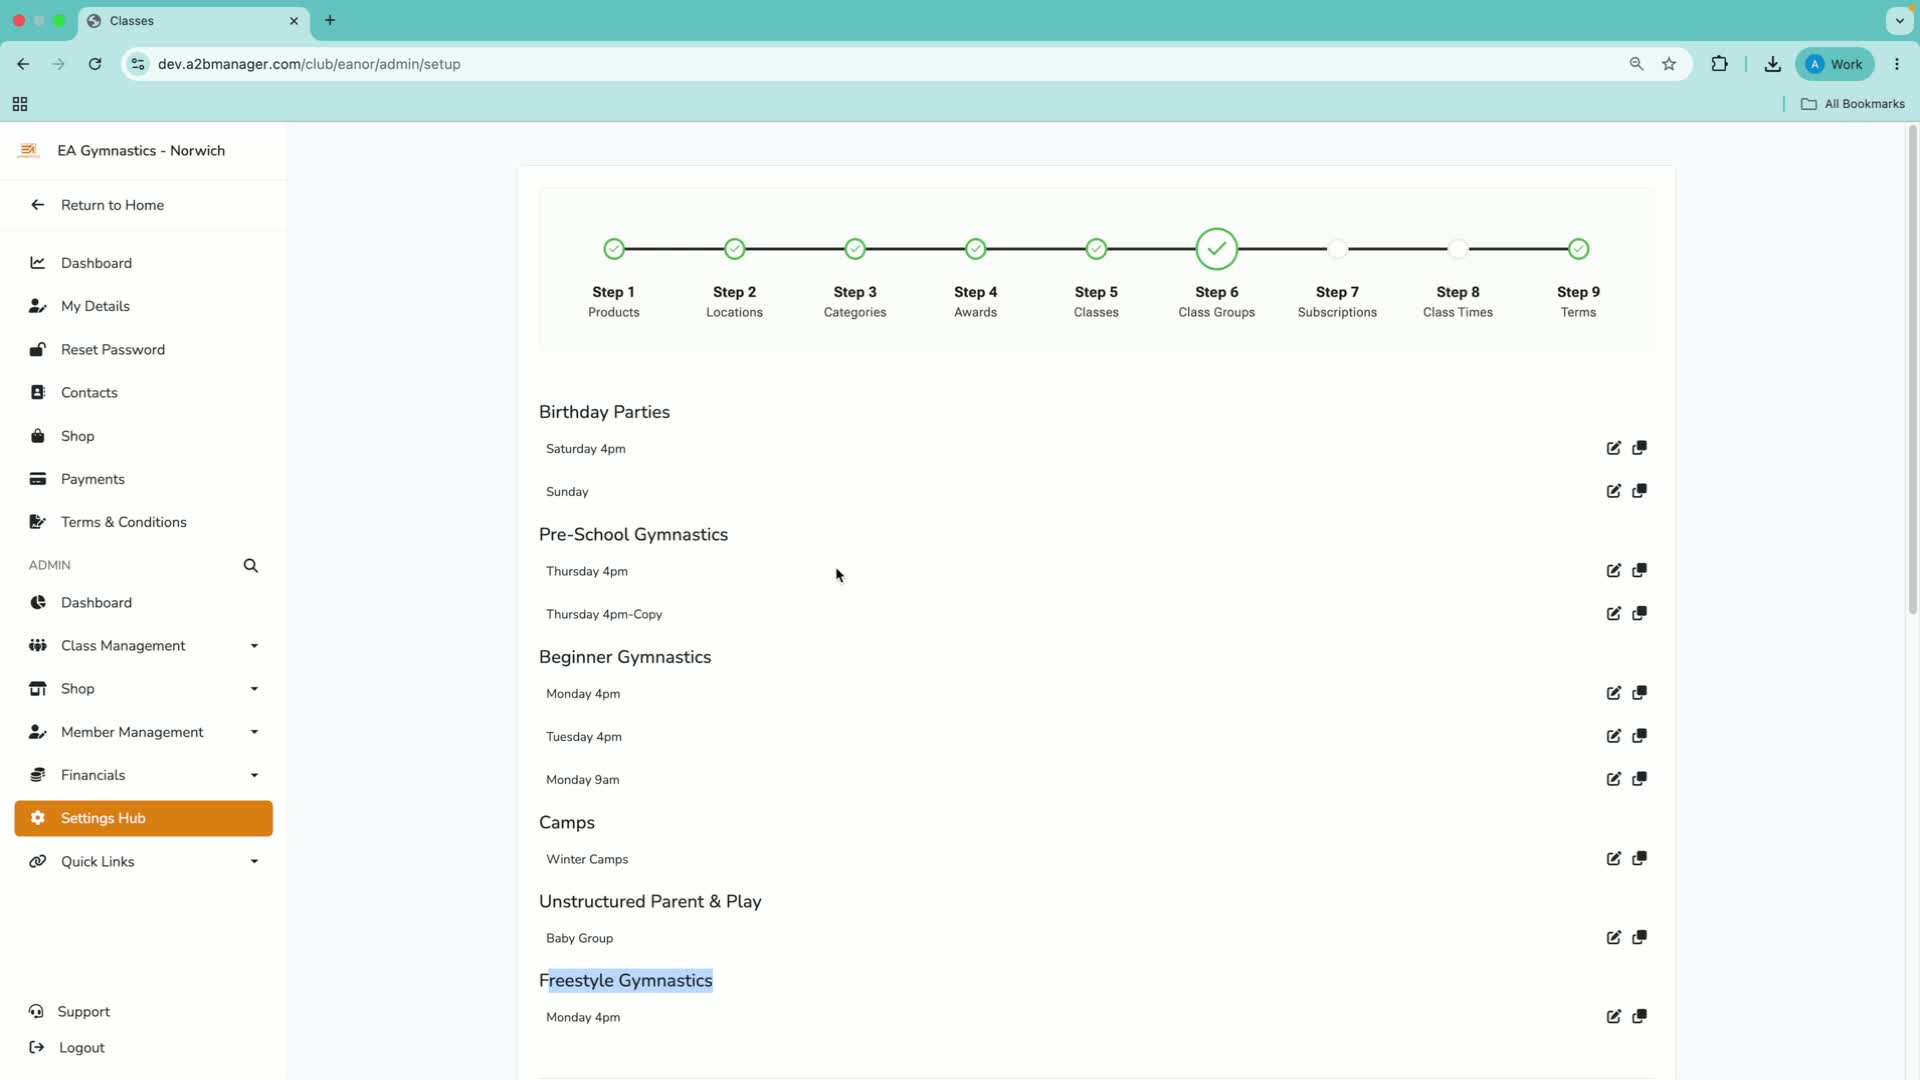Duplicate the Baby Group entry

click(1639, 938)
